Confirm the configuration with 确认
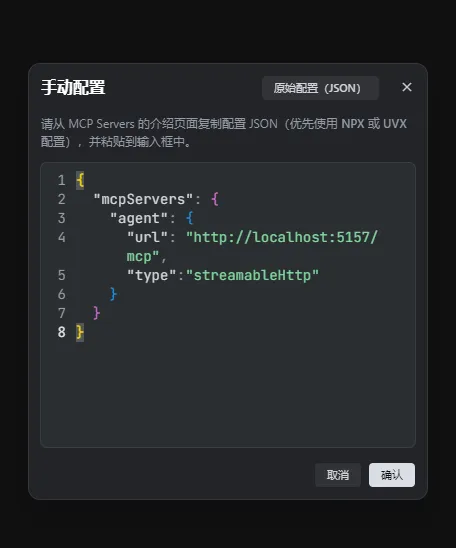Viewport: 456px width, 548px height. pyautogui.click(x=392, y=475)
